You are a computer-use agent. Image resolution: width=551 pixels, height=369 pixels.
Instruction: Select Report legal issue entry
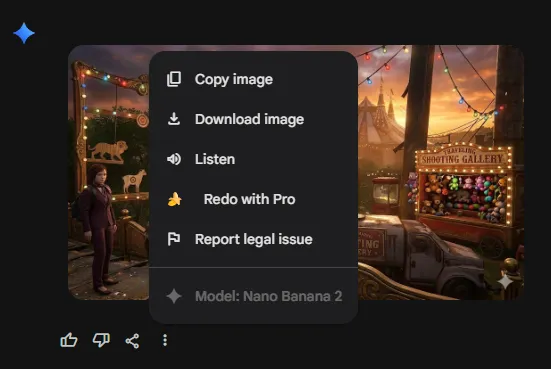(254, 239)
